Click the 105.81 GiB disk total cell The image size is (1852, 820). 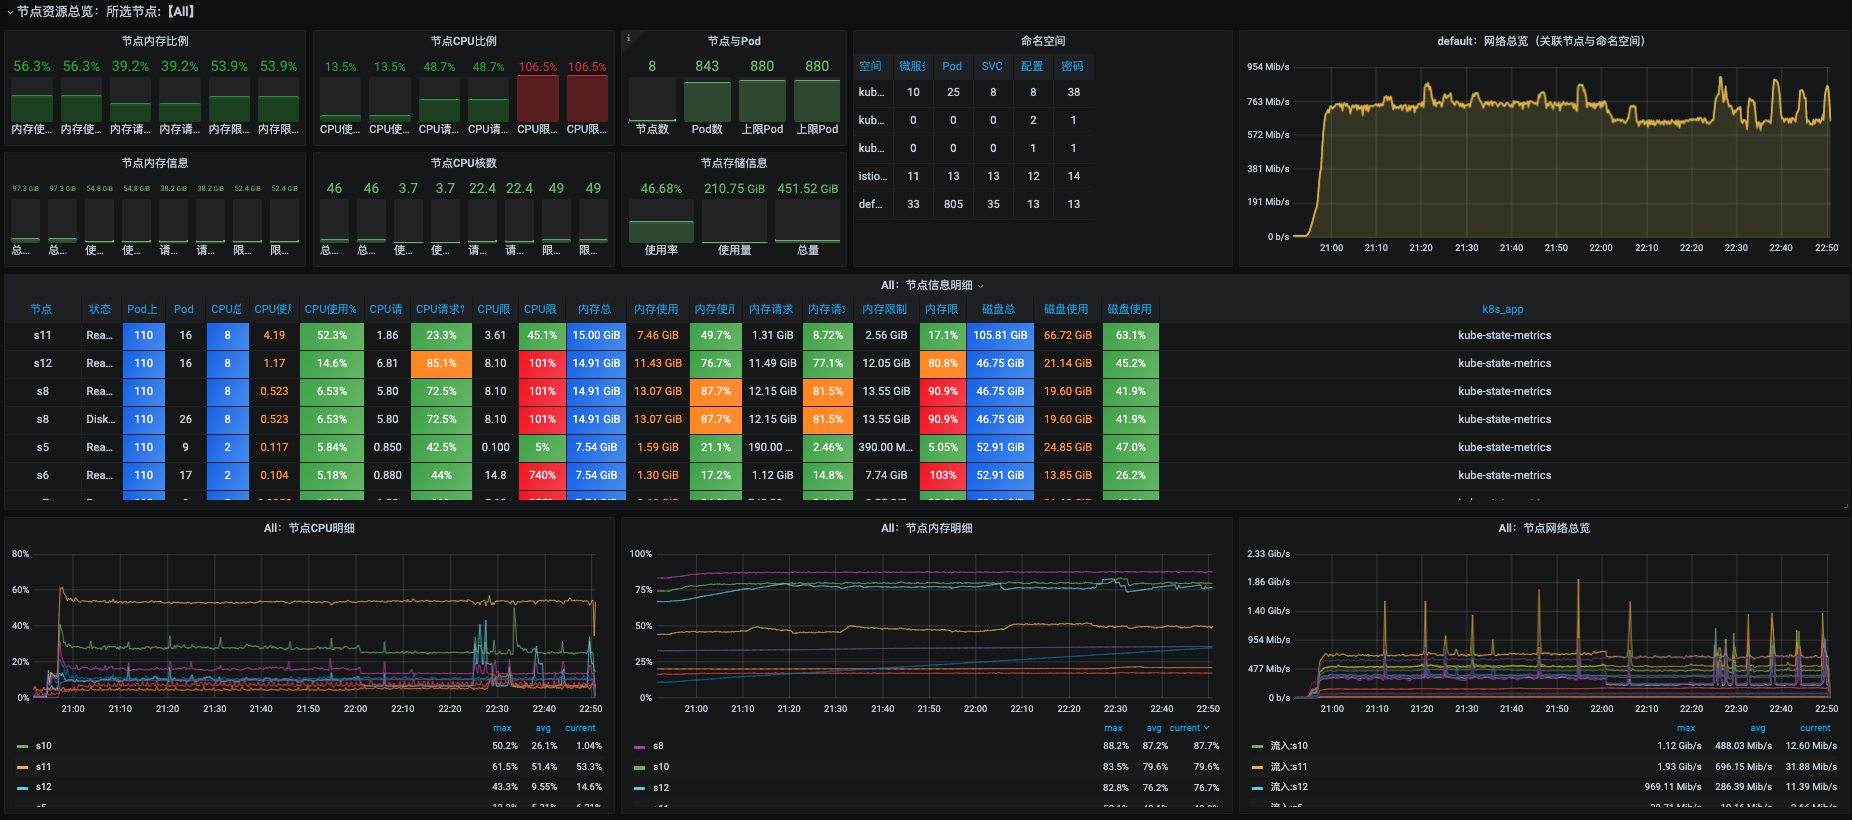pyautogui.click(x=1000, y=336)
